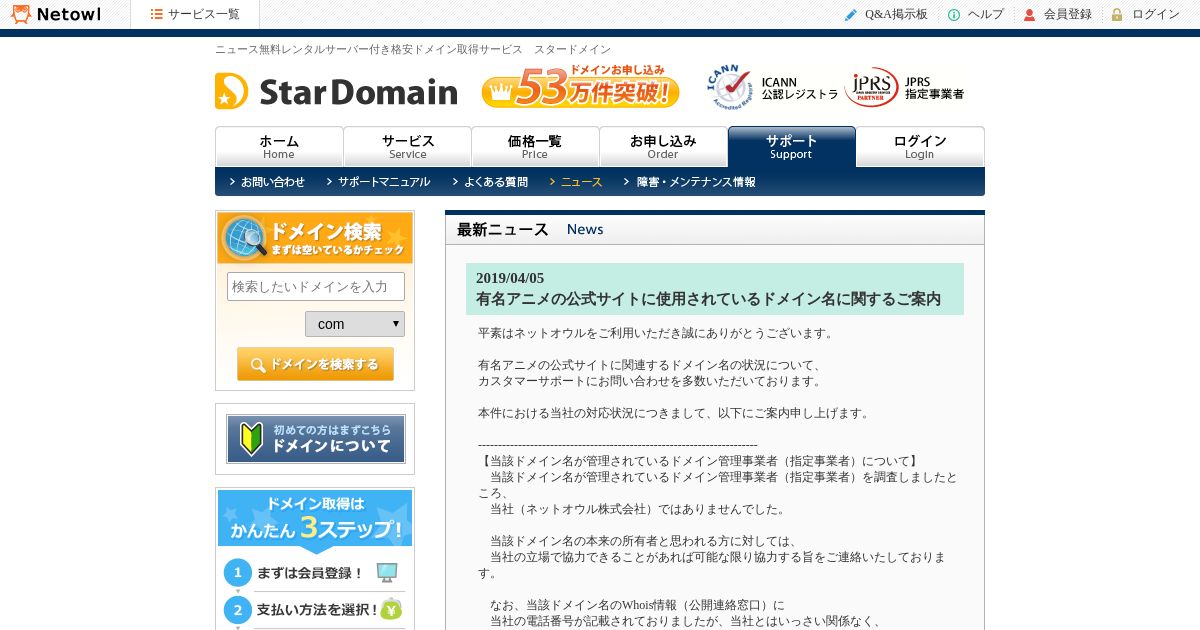The width and height of the screenshot is (1200, 630).
Task: Click the news headline 有名アニメの公式サイト
Action: (x=708, y=299)
